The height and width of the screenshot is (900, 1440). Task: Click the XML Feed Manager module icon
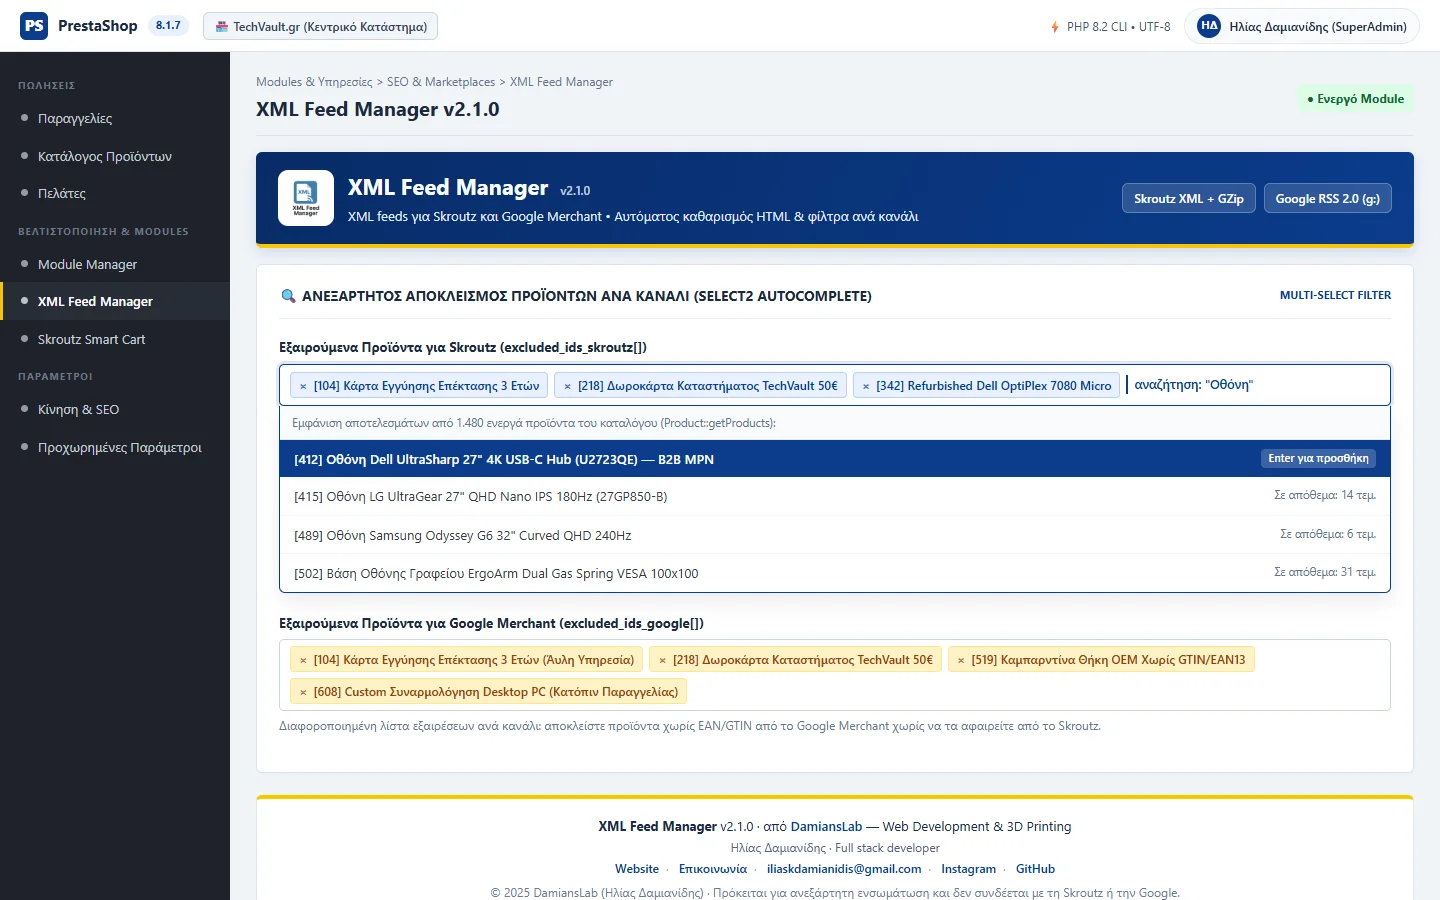click(x=306, y=198)
